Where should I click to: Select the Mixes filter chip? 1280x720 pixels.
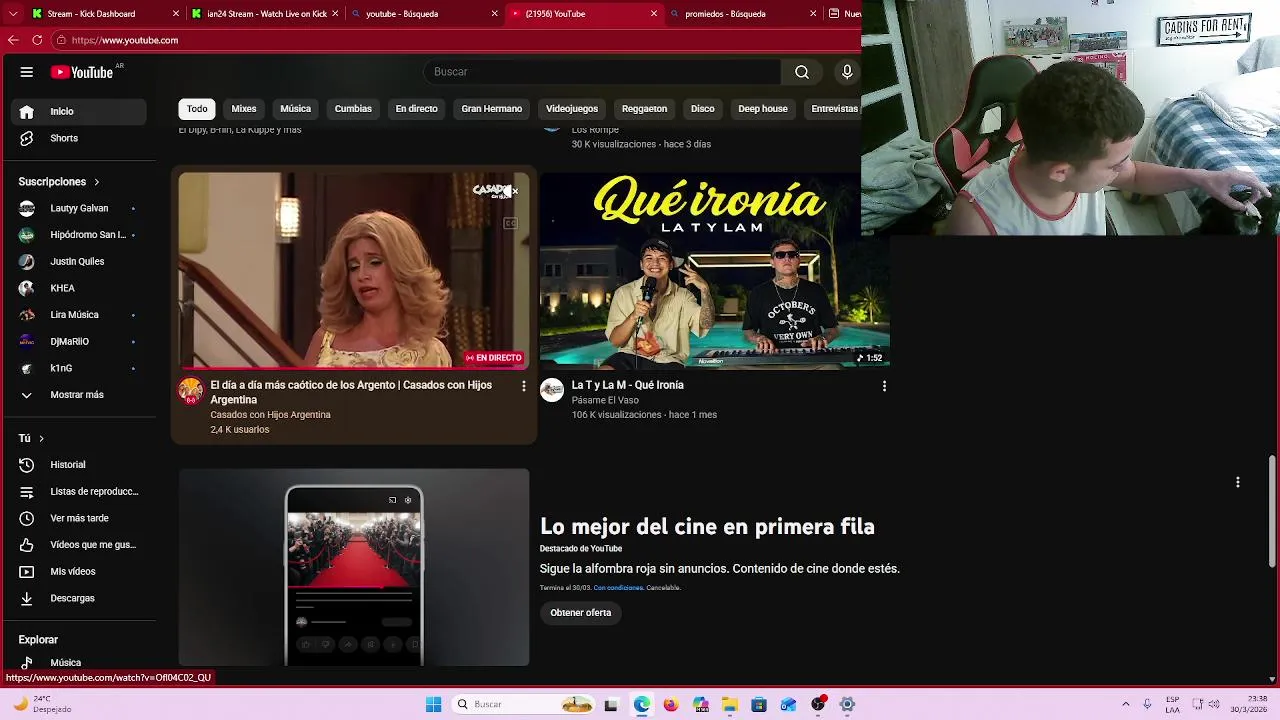click(x=244, y=109)
